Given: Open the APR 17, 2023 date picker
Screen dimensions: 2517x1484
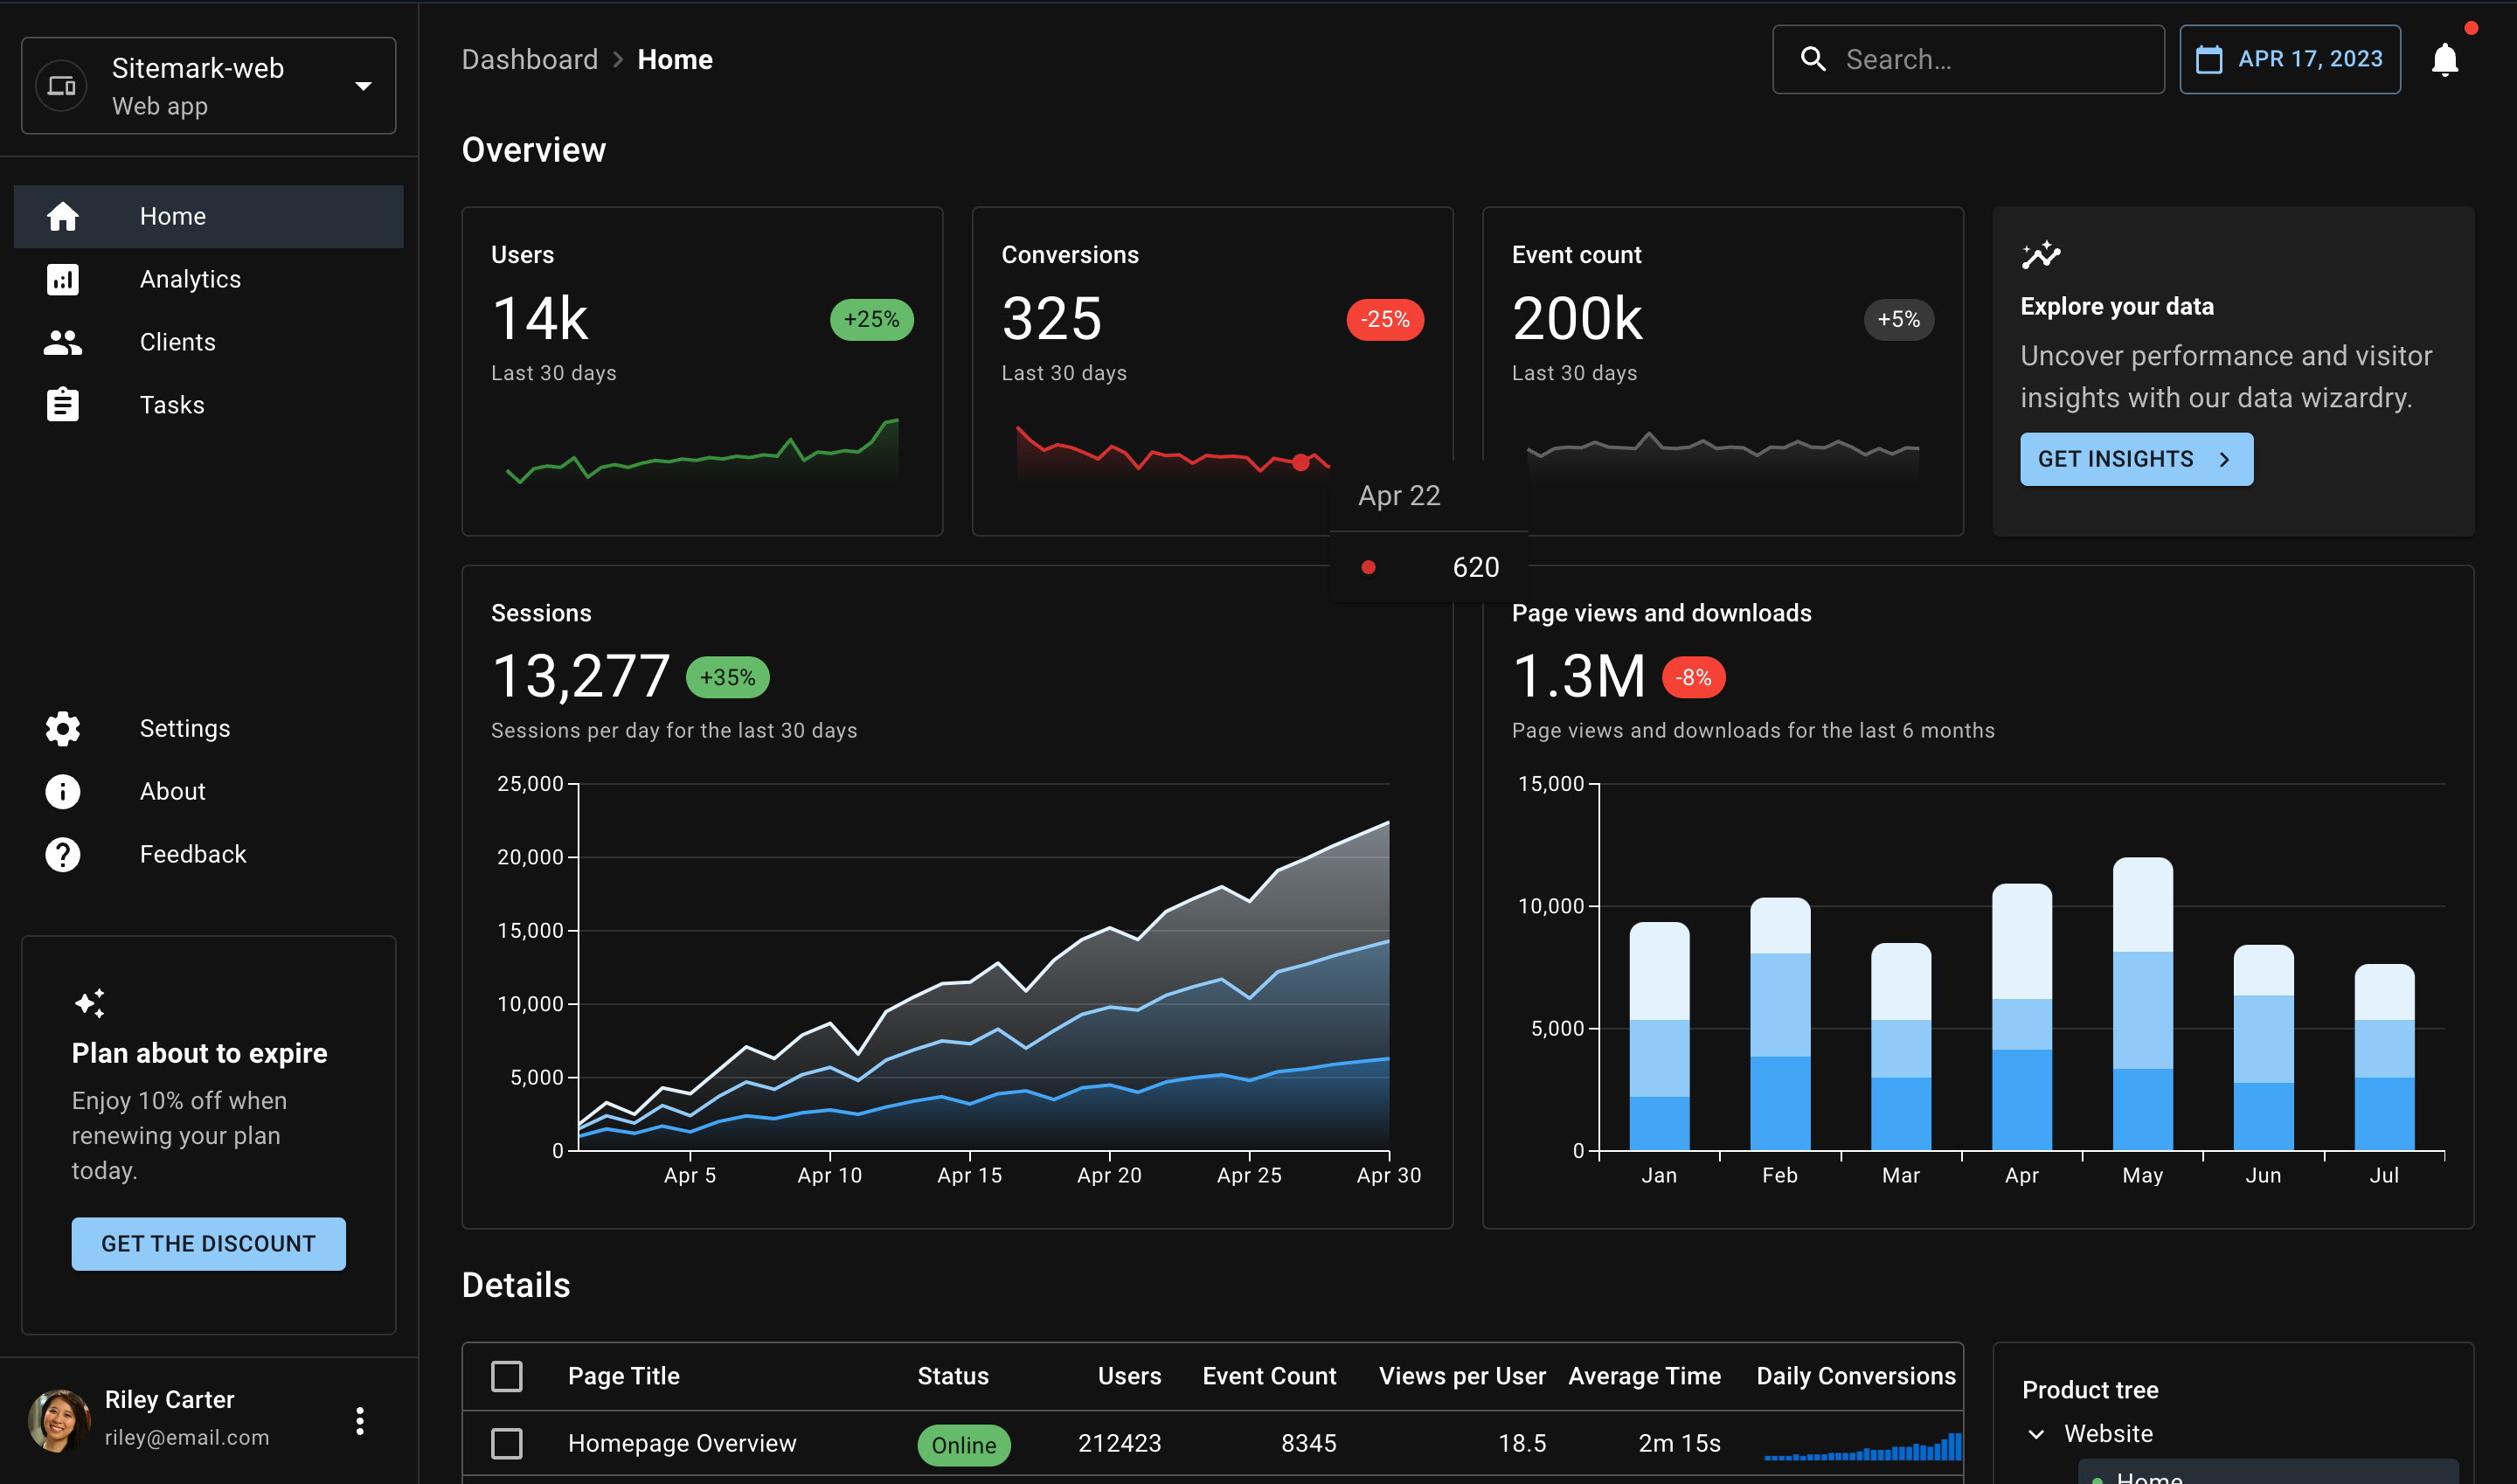Looking at the screenshot, I should (2290, 58).
